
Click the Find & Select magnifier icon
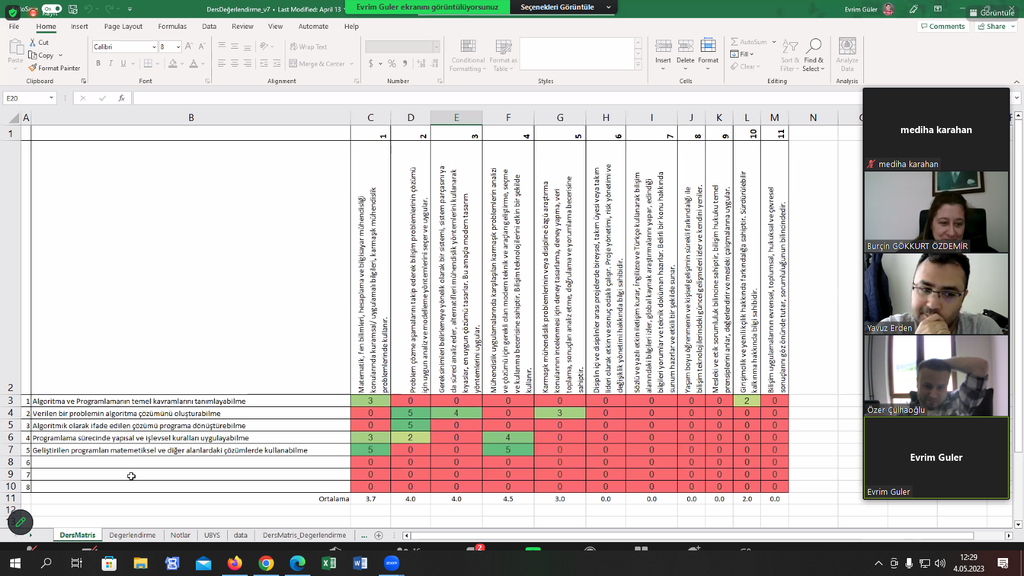(814, 46)
